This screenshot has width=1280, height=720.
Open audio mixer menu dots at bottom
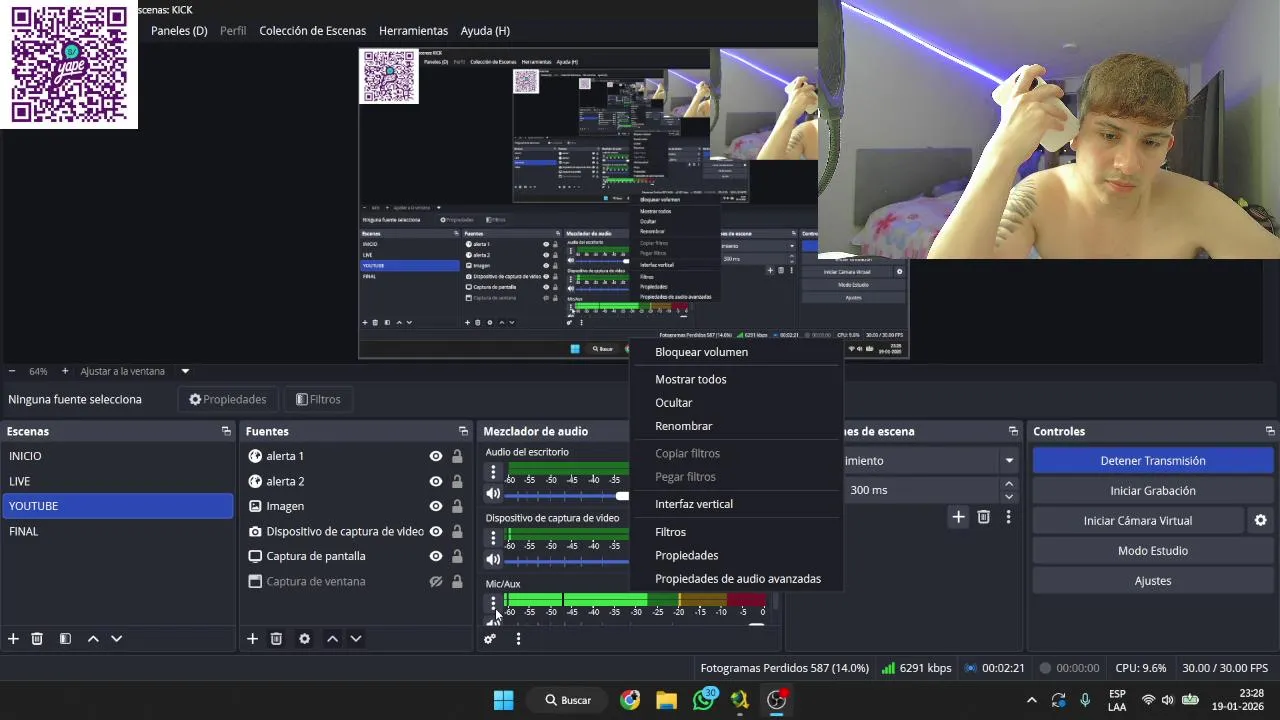pyautogui.click(x=518, y=639)
